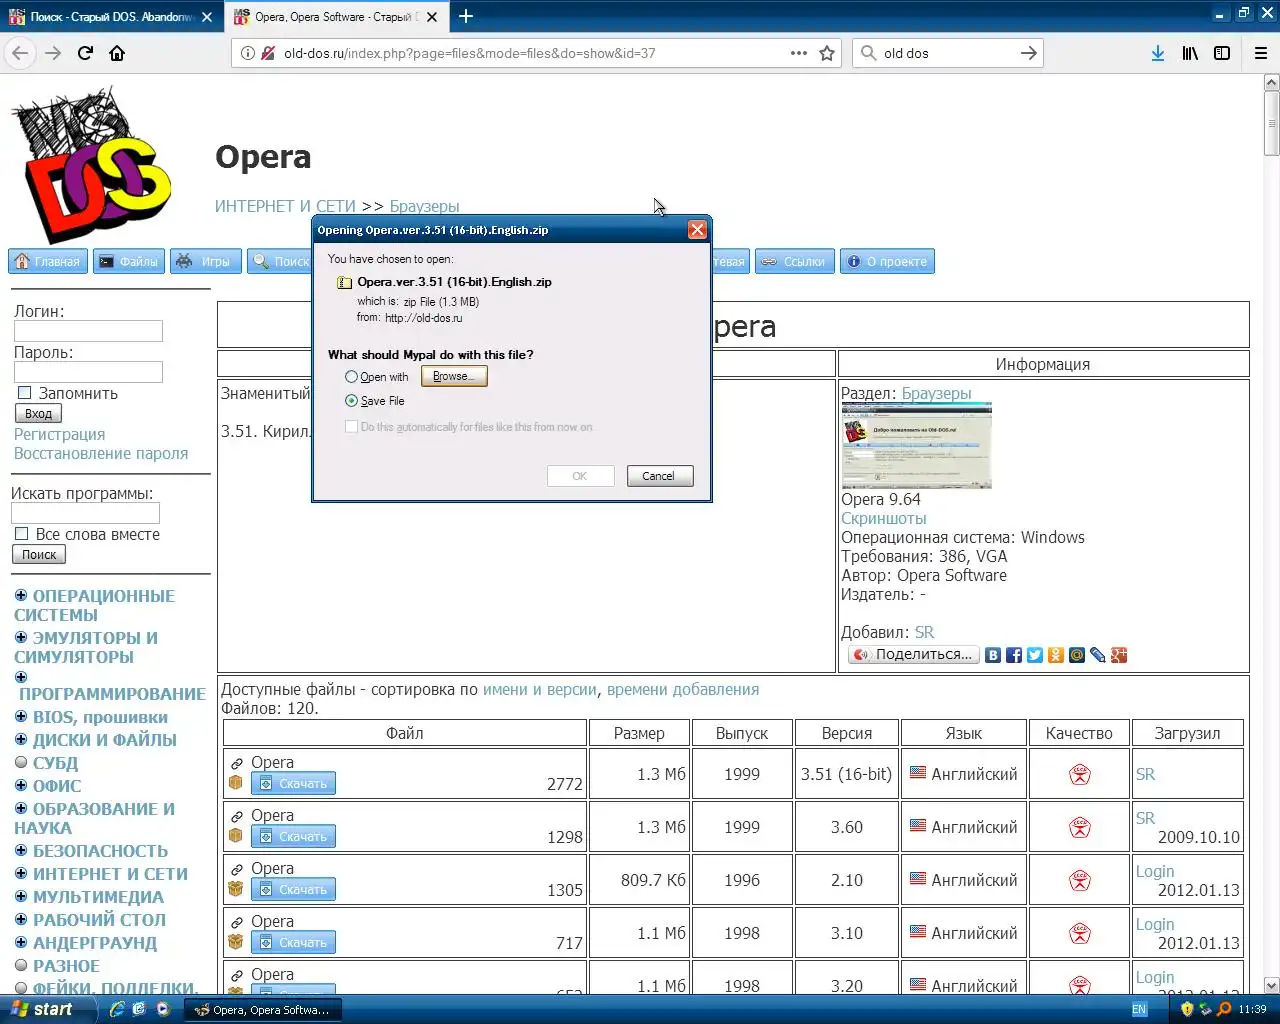1280x1024 pixels.
Task: Expand the ИНТЕРНЕТ И СЕТИ sidebar category
Action: (21, 873)
